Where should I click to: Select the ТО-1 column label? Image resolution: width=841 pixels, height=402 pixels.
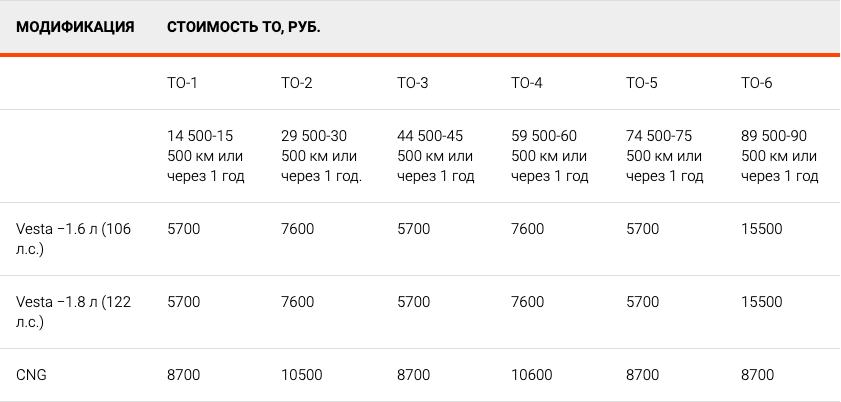(182, 83)
